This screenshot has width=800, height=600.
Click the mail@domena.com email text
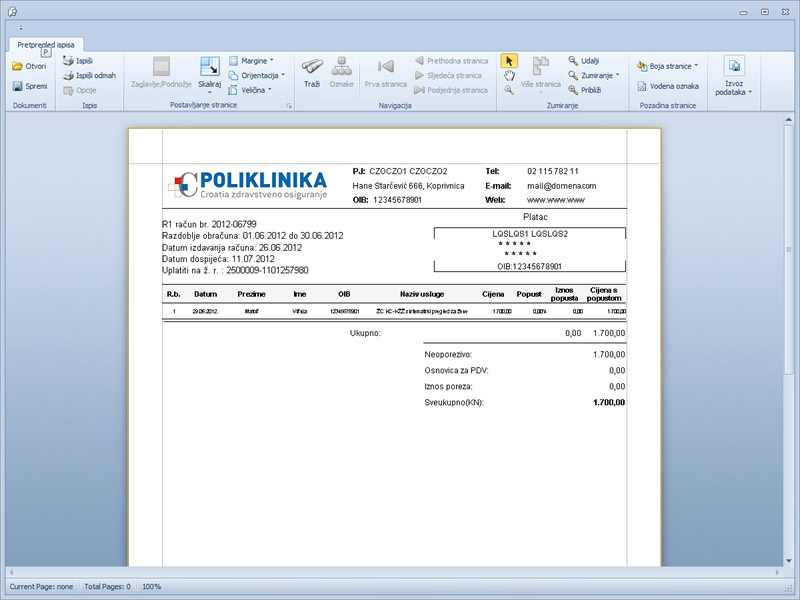click(562, 186)
